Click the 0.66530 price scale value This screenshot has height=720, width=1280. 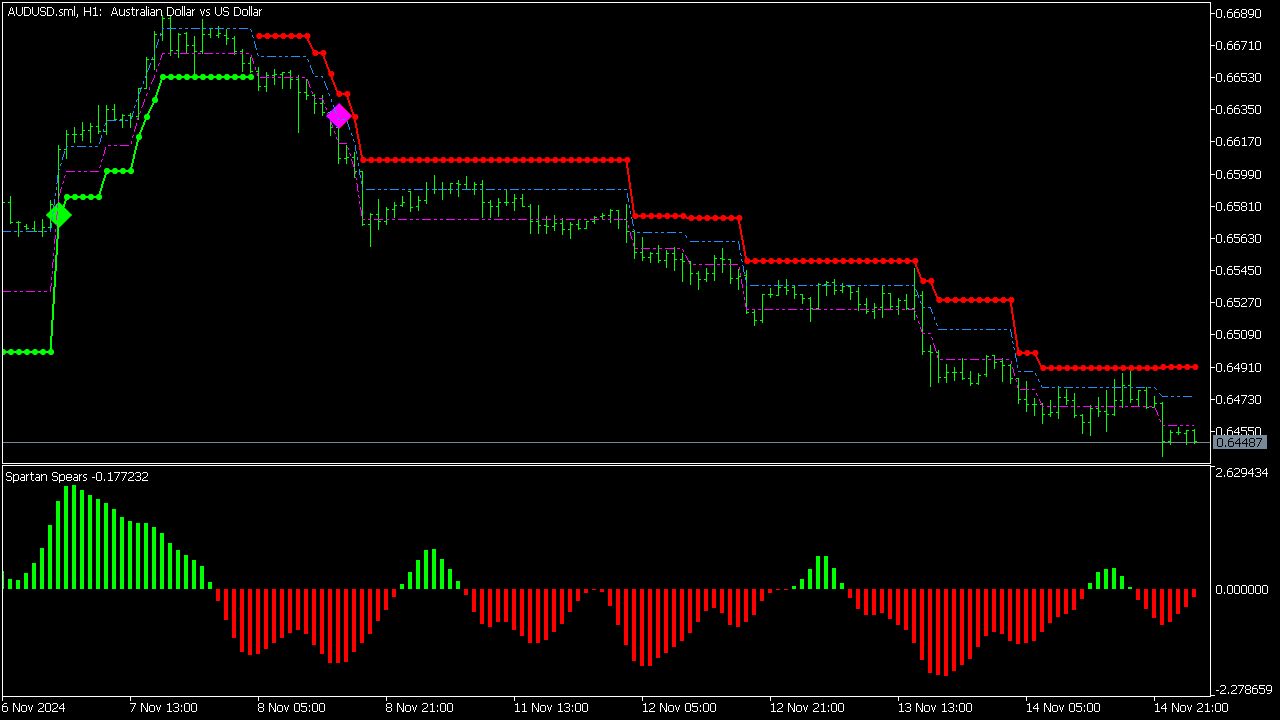pyautogui.click(x=1239, y=78)
